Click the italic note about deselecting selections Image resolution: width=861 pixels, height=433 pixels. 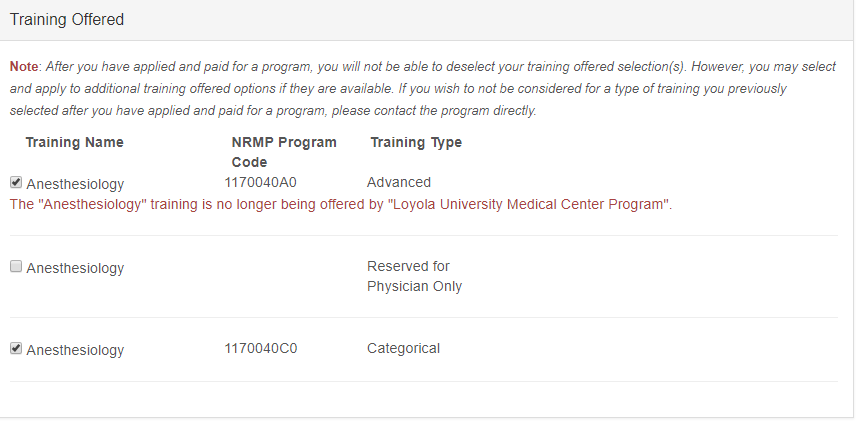pyautogui.click(x=423, y=88)
